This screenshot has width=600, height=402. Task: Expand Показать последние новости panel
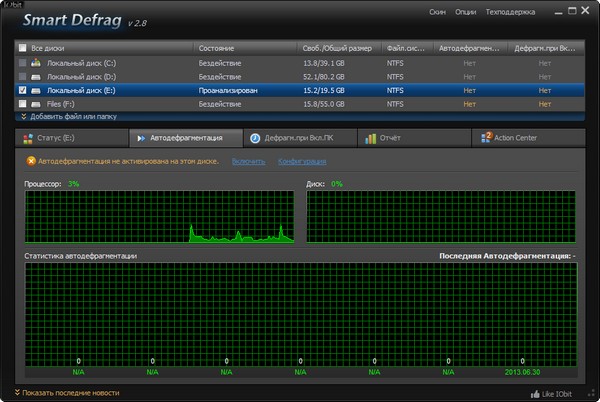66,393
